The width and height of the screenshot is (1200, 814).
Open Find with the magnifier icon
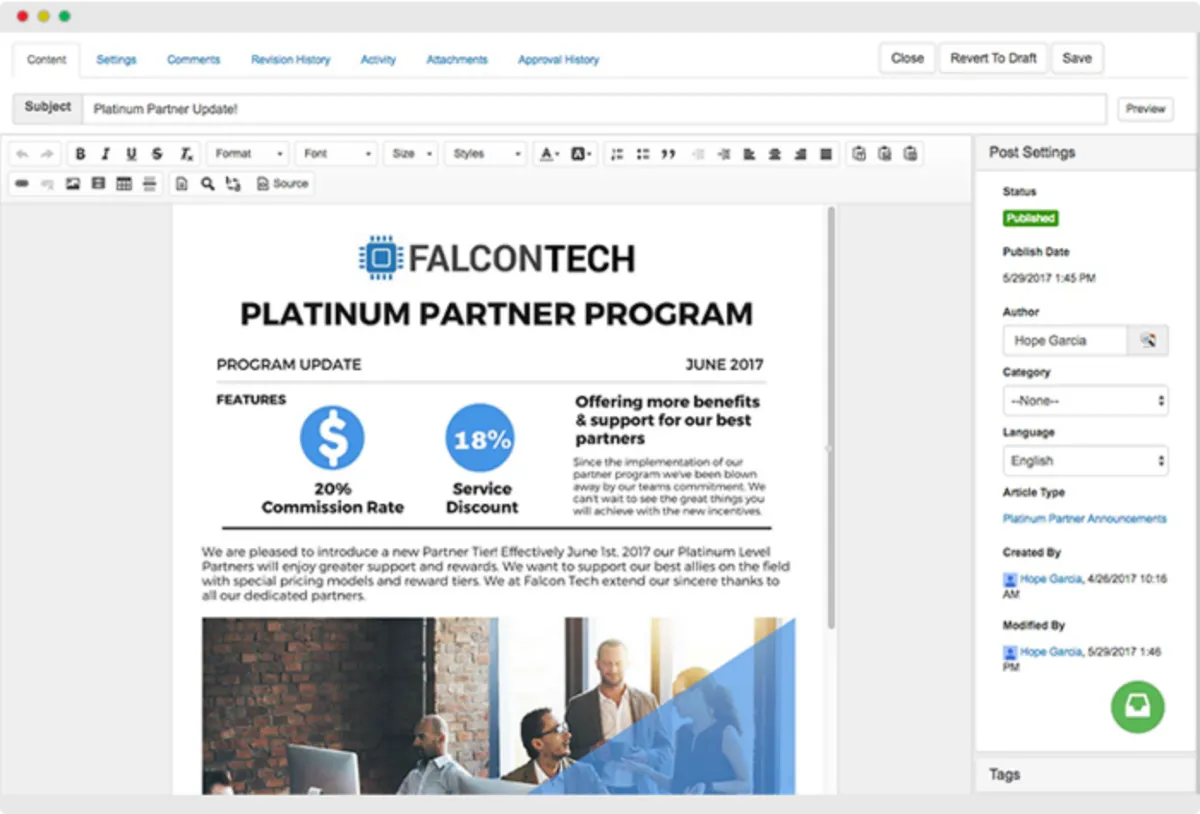tap(207, 184)
